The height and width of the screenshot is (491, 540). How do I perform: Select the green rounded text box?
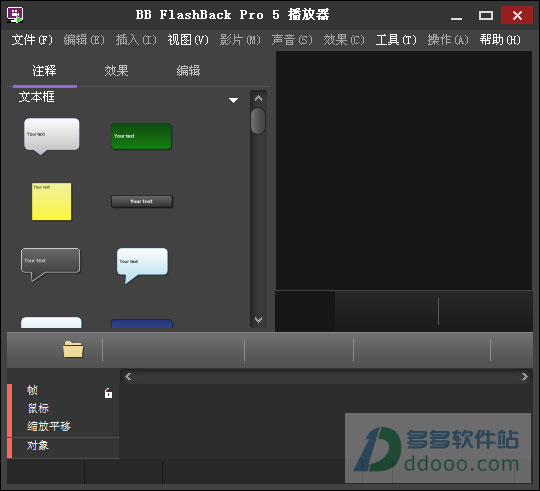tap(141, 136)
